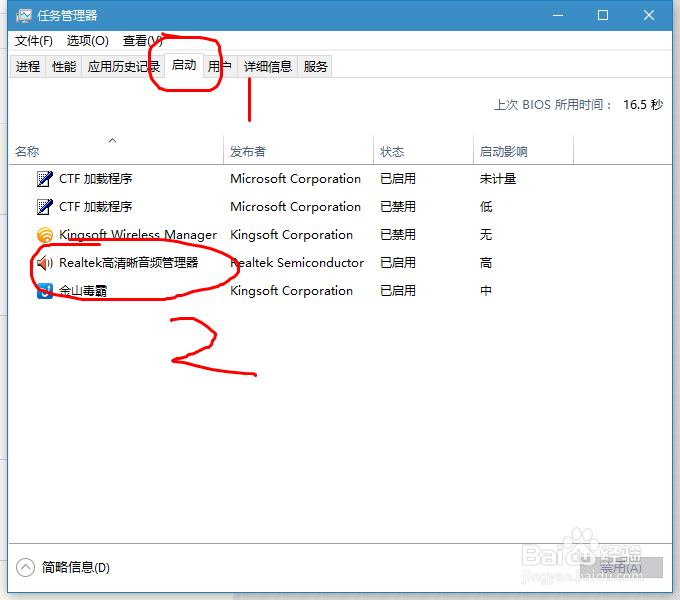Click the 禁用(A) button

point(621,567)
